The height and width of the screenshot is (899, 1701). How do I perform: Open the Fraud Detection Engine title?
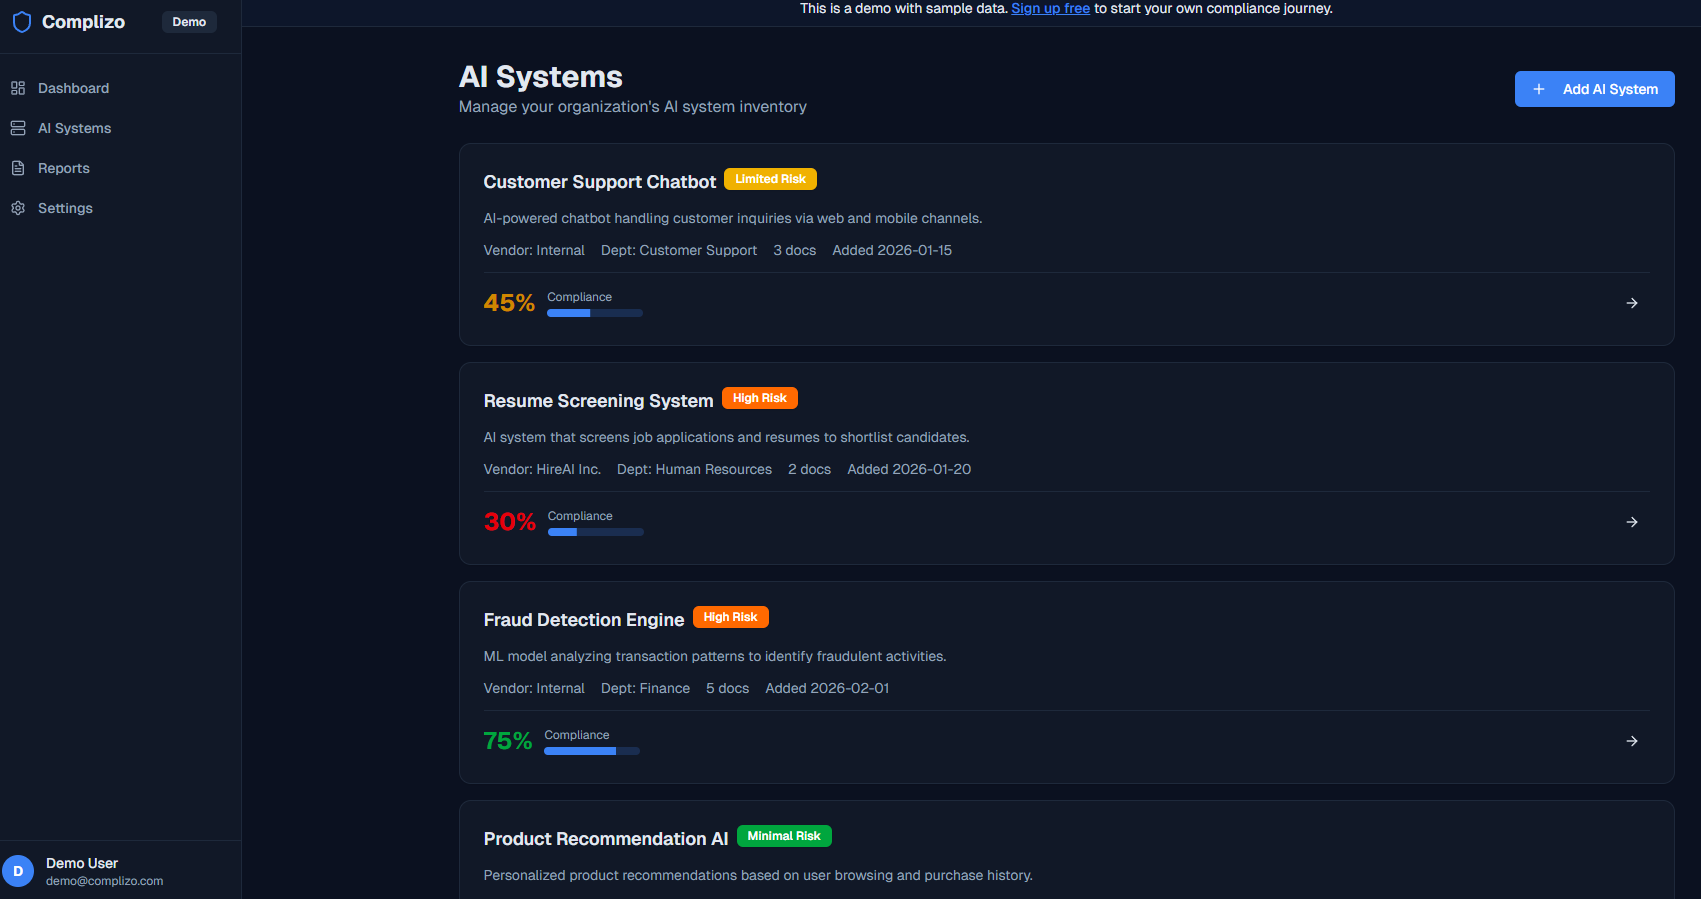pos(584,620)
